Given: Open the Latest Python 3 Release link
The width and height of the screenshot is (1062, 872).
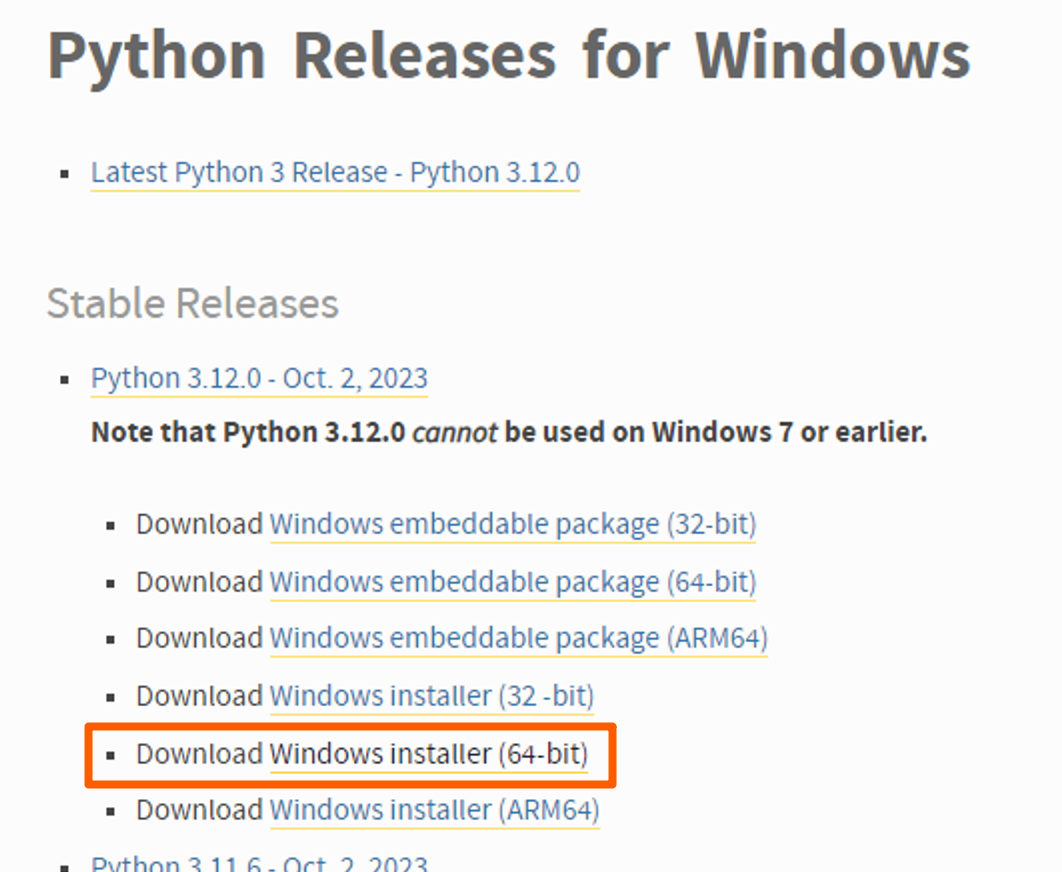Looking at the screenshot, I should click(334, 172).
